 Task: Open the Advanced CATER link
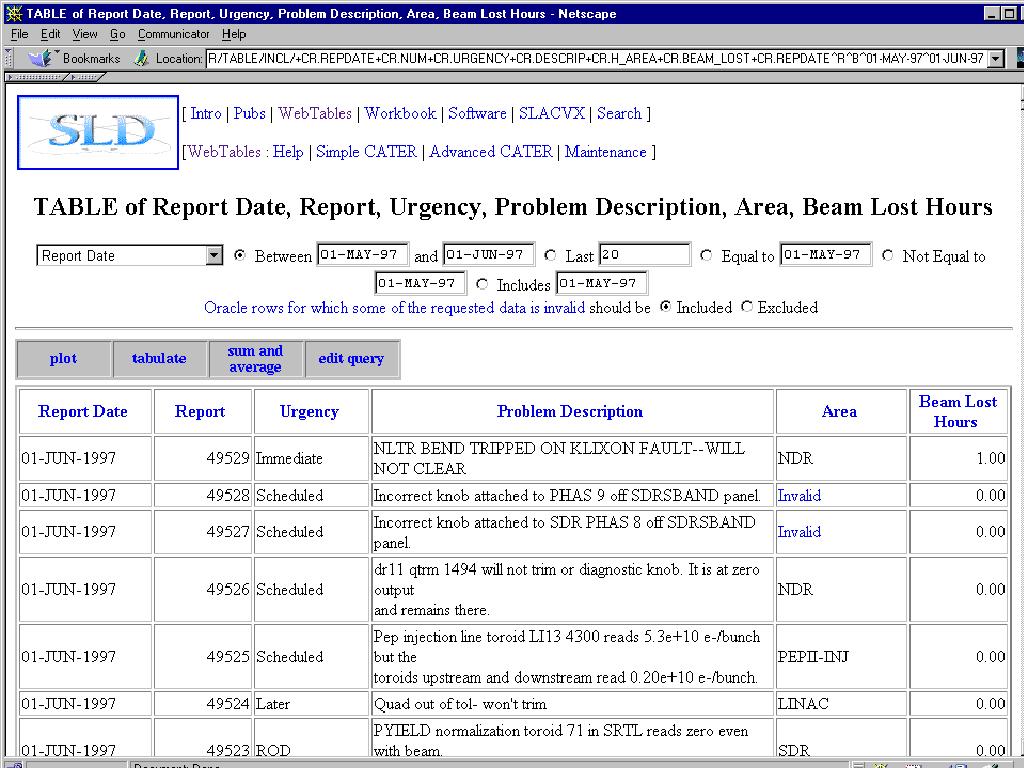pos(490,152)
